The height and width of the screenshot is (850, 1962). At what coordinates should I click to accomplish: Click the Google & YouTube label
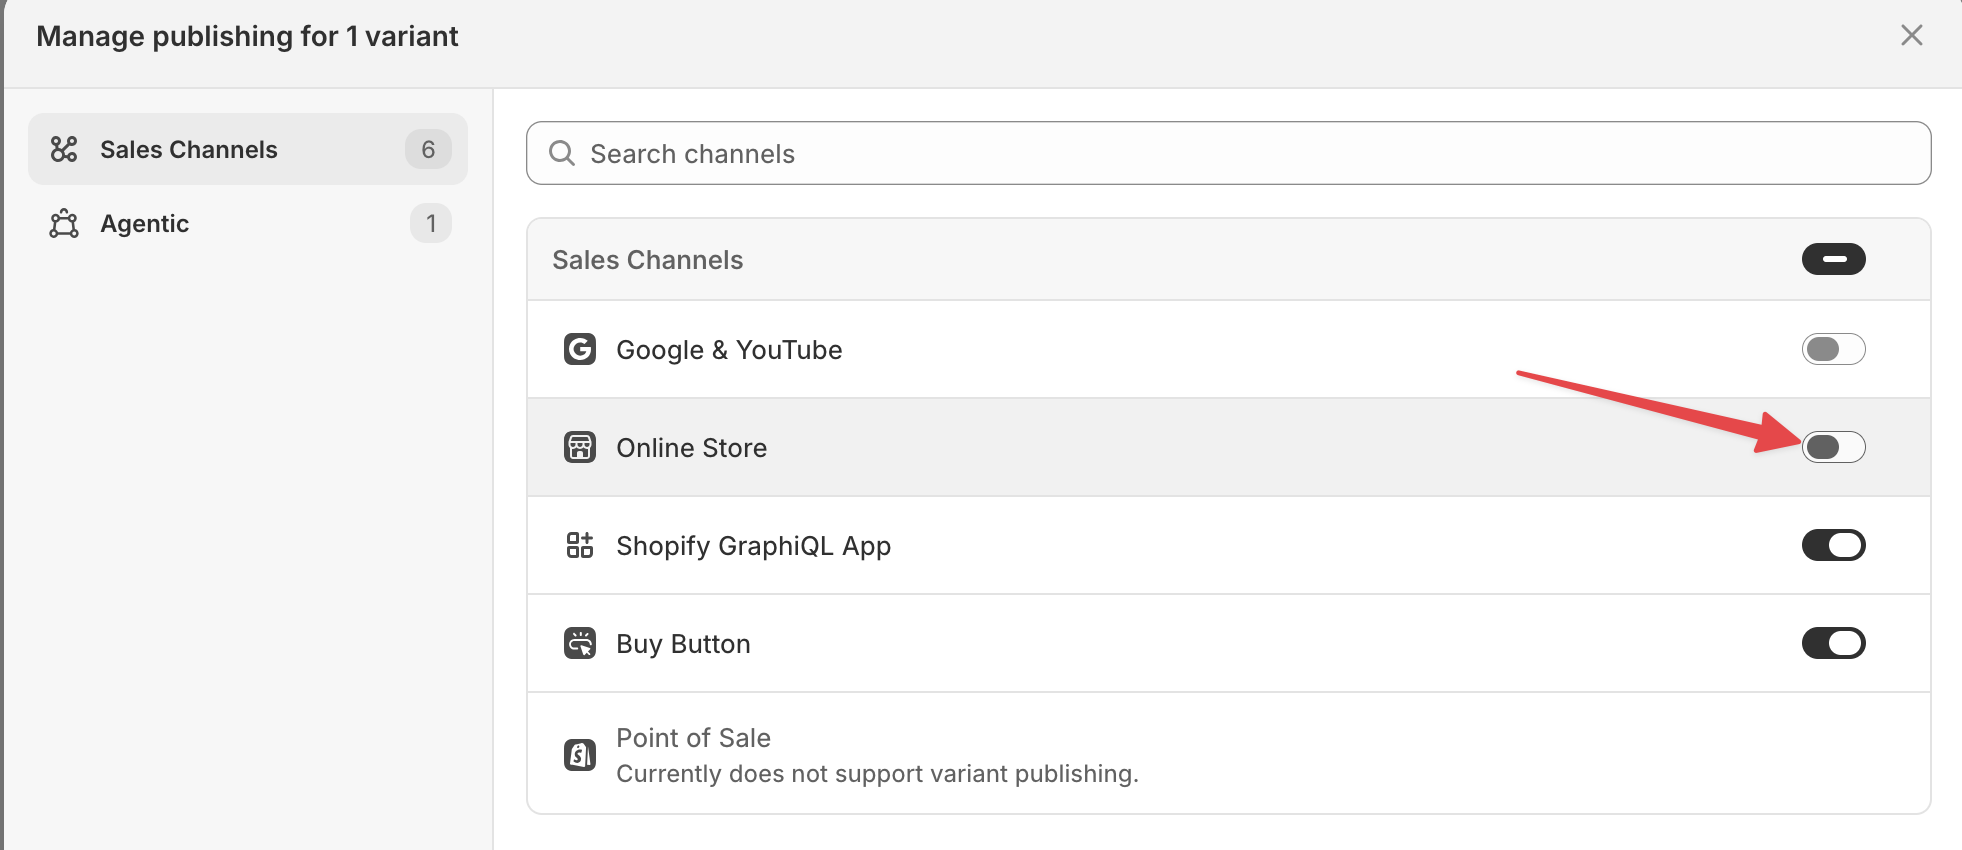(x=729, y=350)
